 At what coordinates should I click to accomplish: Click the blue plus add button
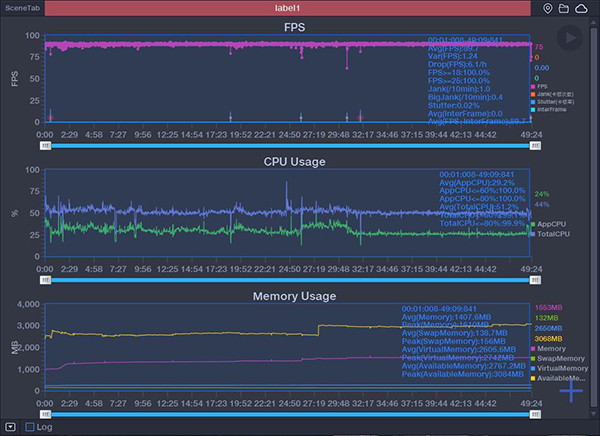pyautogui.click(x=571, y=390)
